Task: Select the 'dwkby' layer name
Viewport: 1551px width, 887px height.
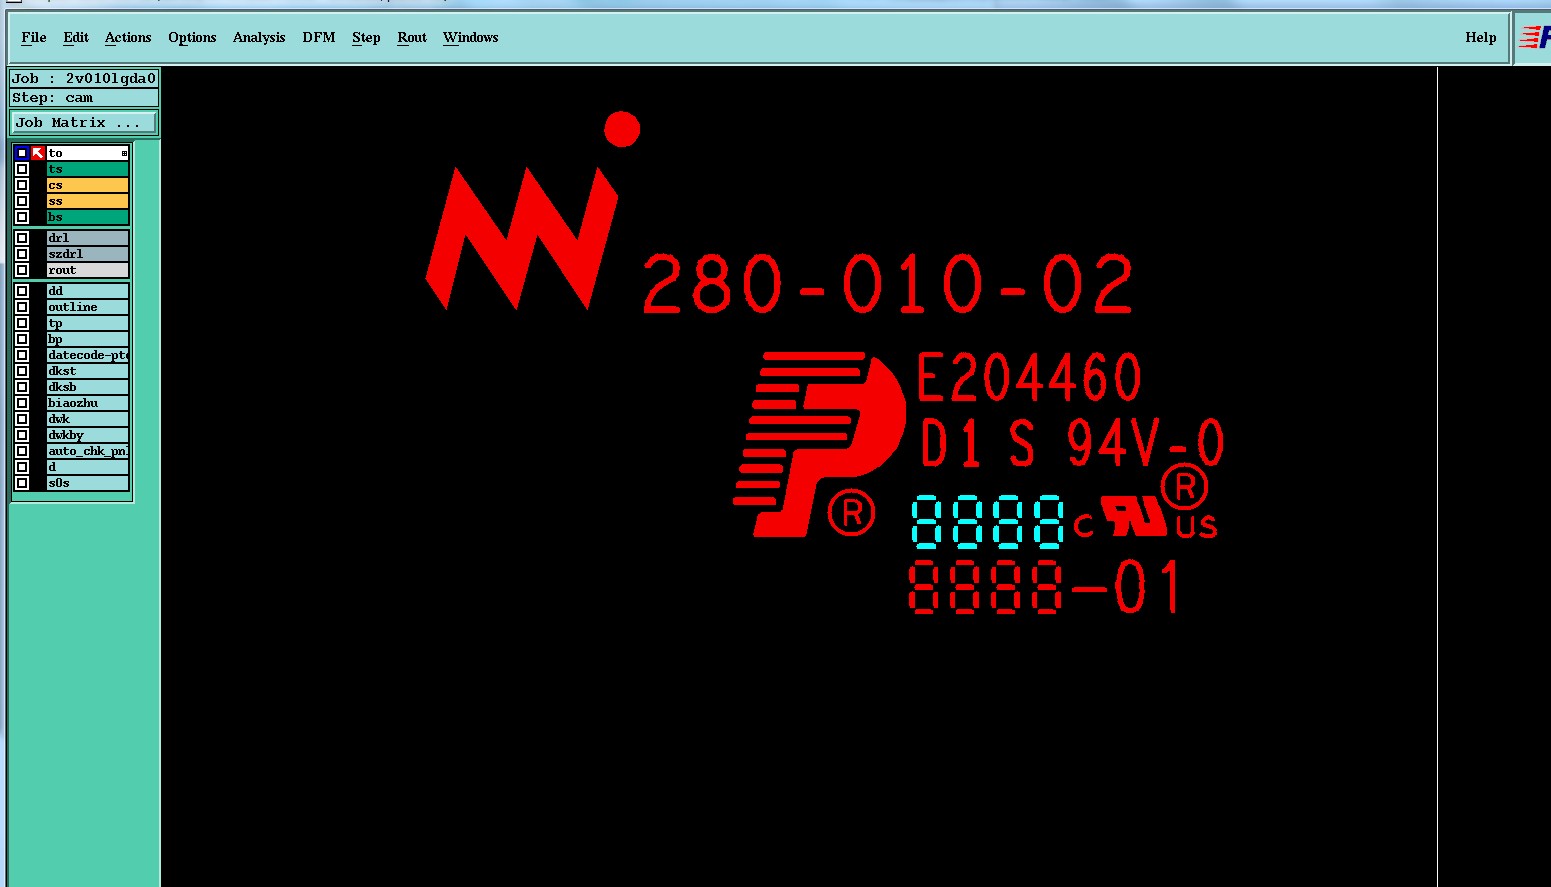Action: pyautogui.click(x=88, y=435)
